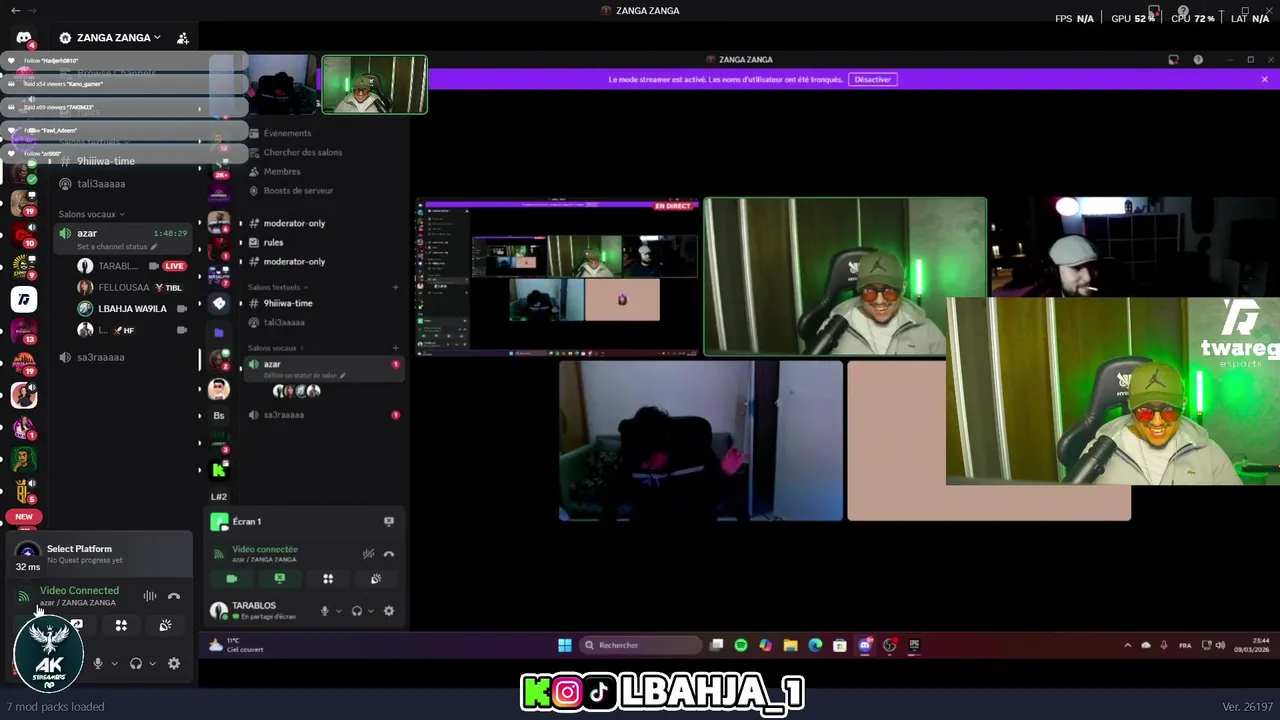The height and width of the screenshot is (720, 1280).
Task: Open the help icon in the ZANGA ZANGA title bar
Action: [1198, 60]
